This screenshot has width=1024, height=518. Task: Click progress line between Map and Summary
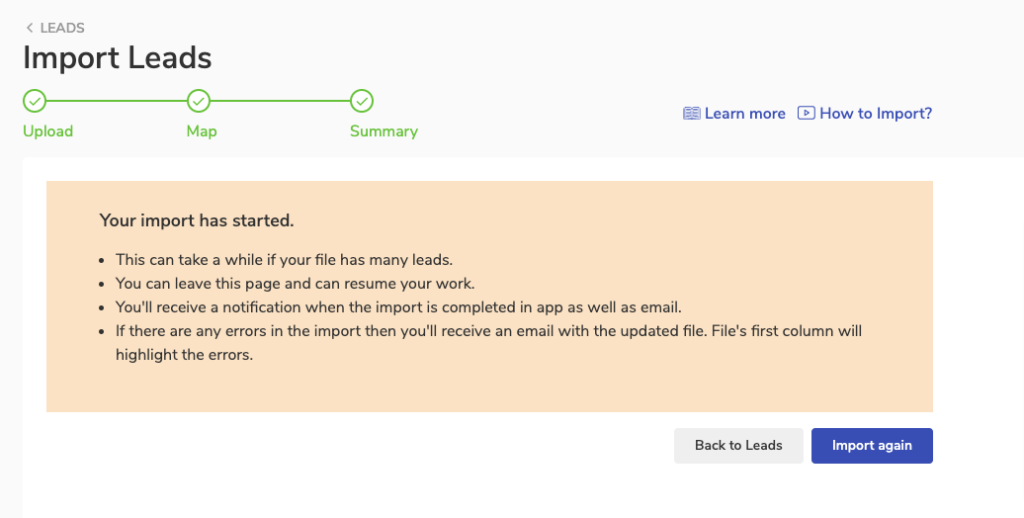[x=280, y=101]
